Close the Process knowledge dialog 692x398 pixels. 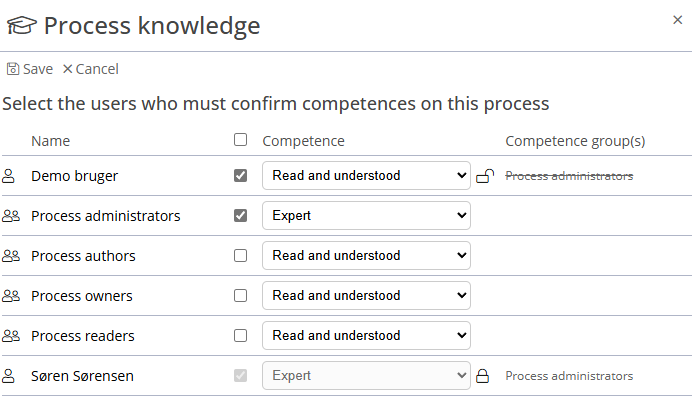pyautogui.click(x=677, y=20)
